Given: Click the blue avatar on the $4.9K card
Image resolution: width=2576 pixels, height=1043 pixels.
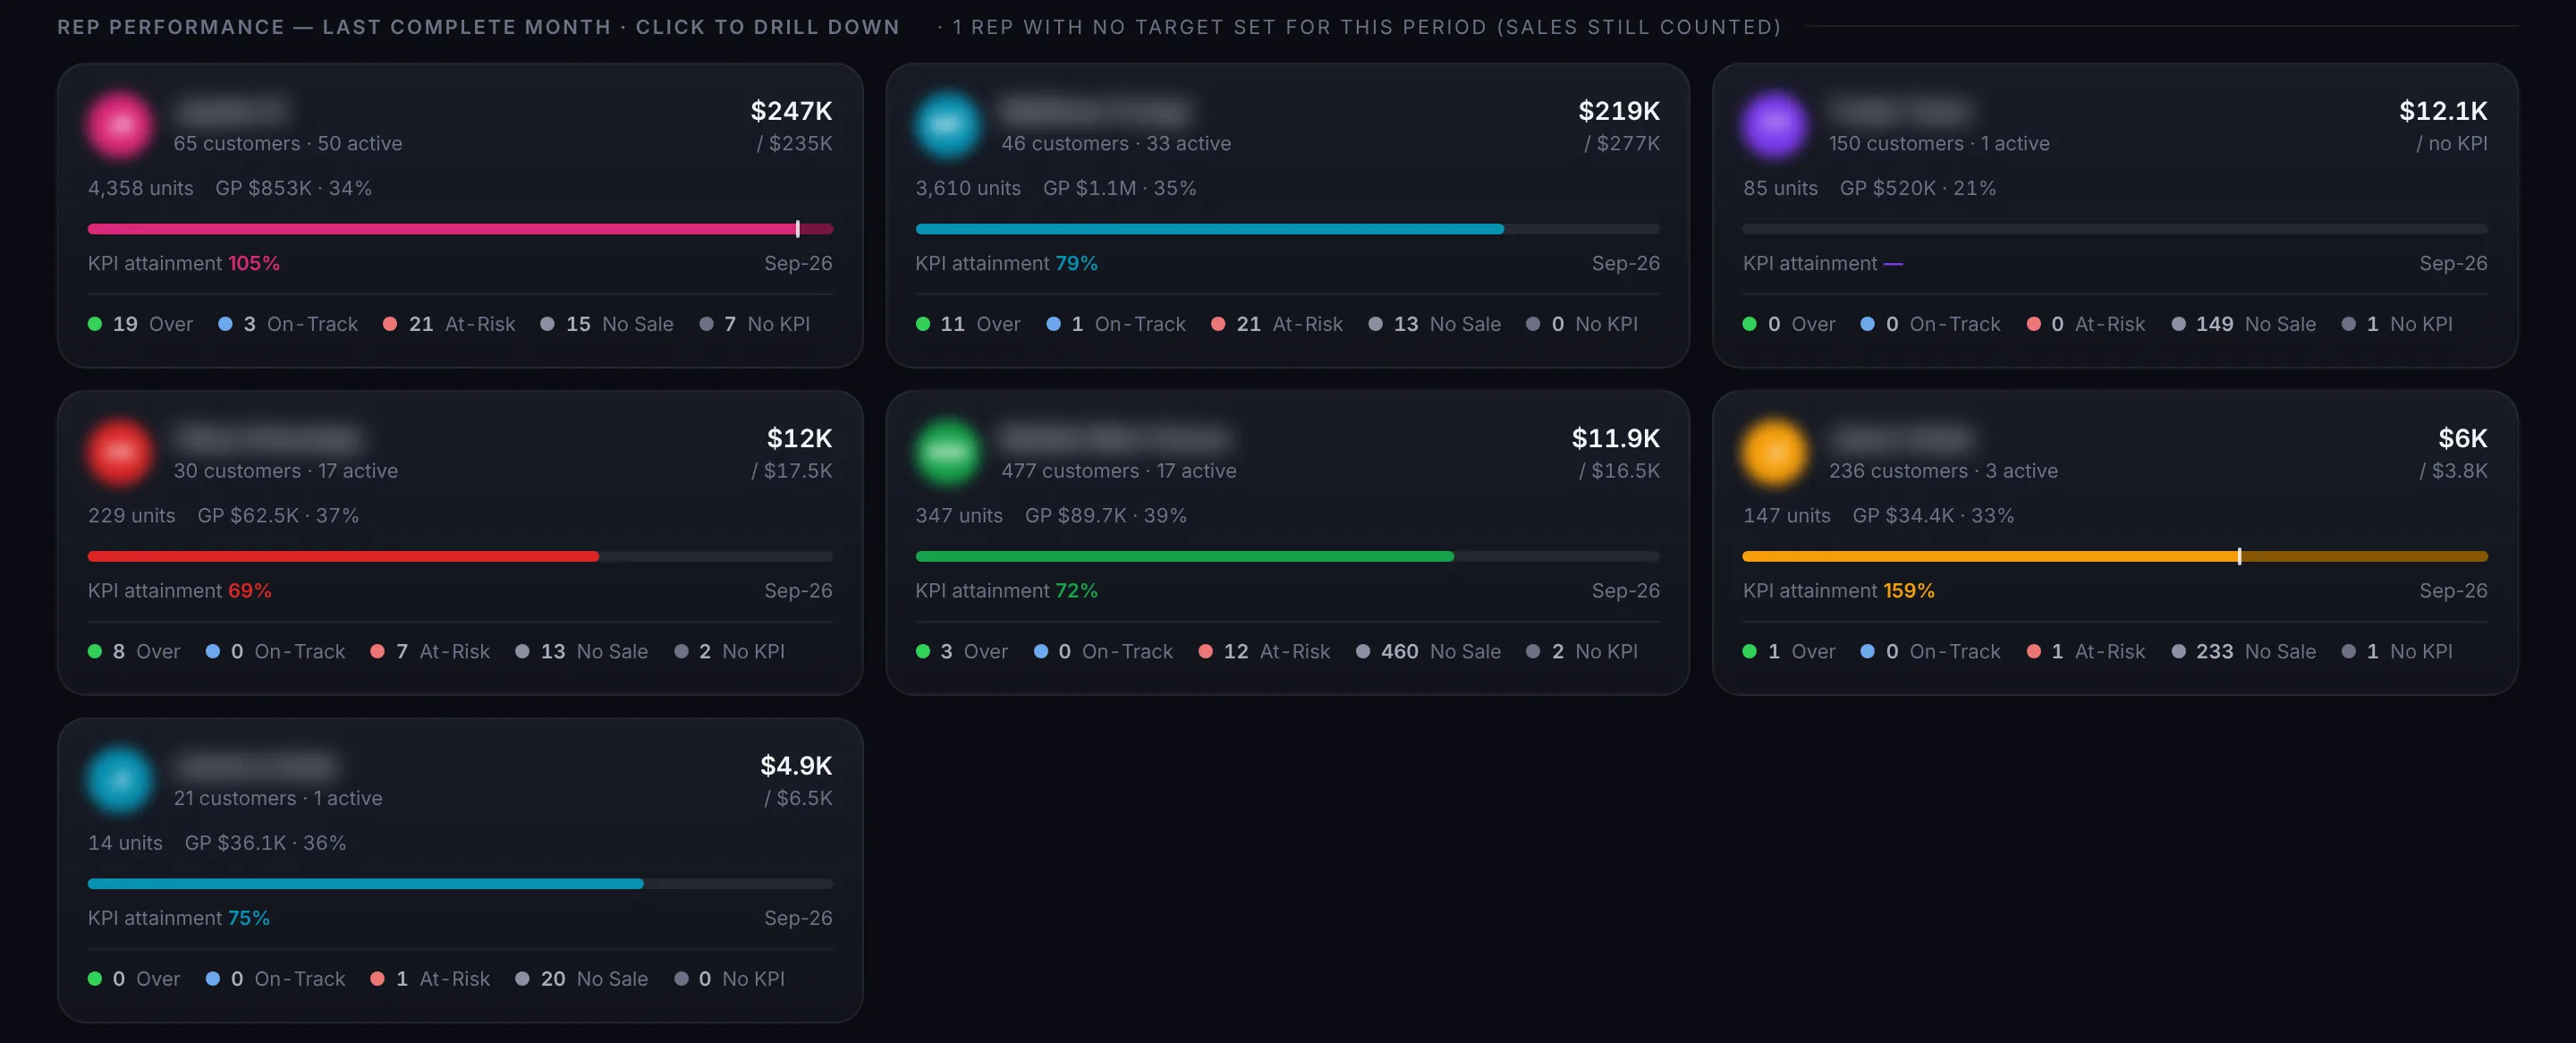Looking at the screenshot, I should [x=119, y=779].
